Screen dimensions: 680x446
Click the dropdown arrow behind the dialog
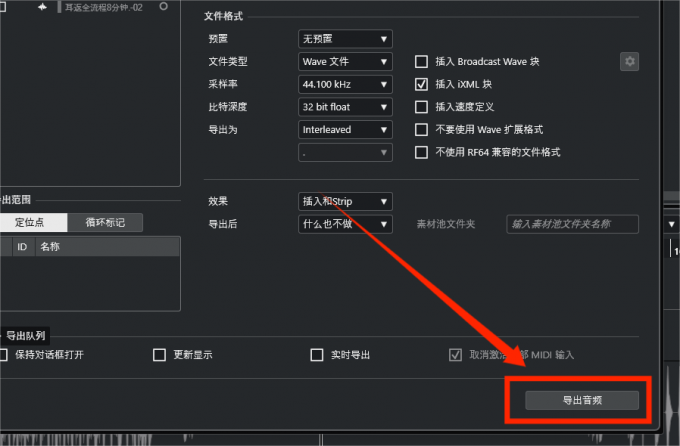tap(672, 224)
